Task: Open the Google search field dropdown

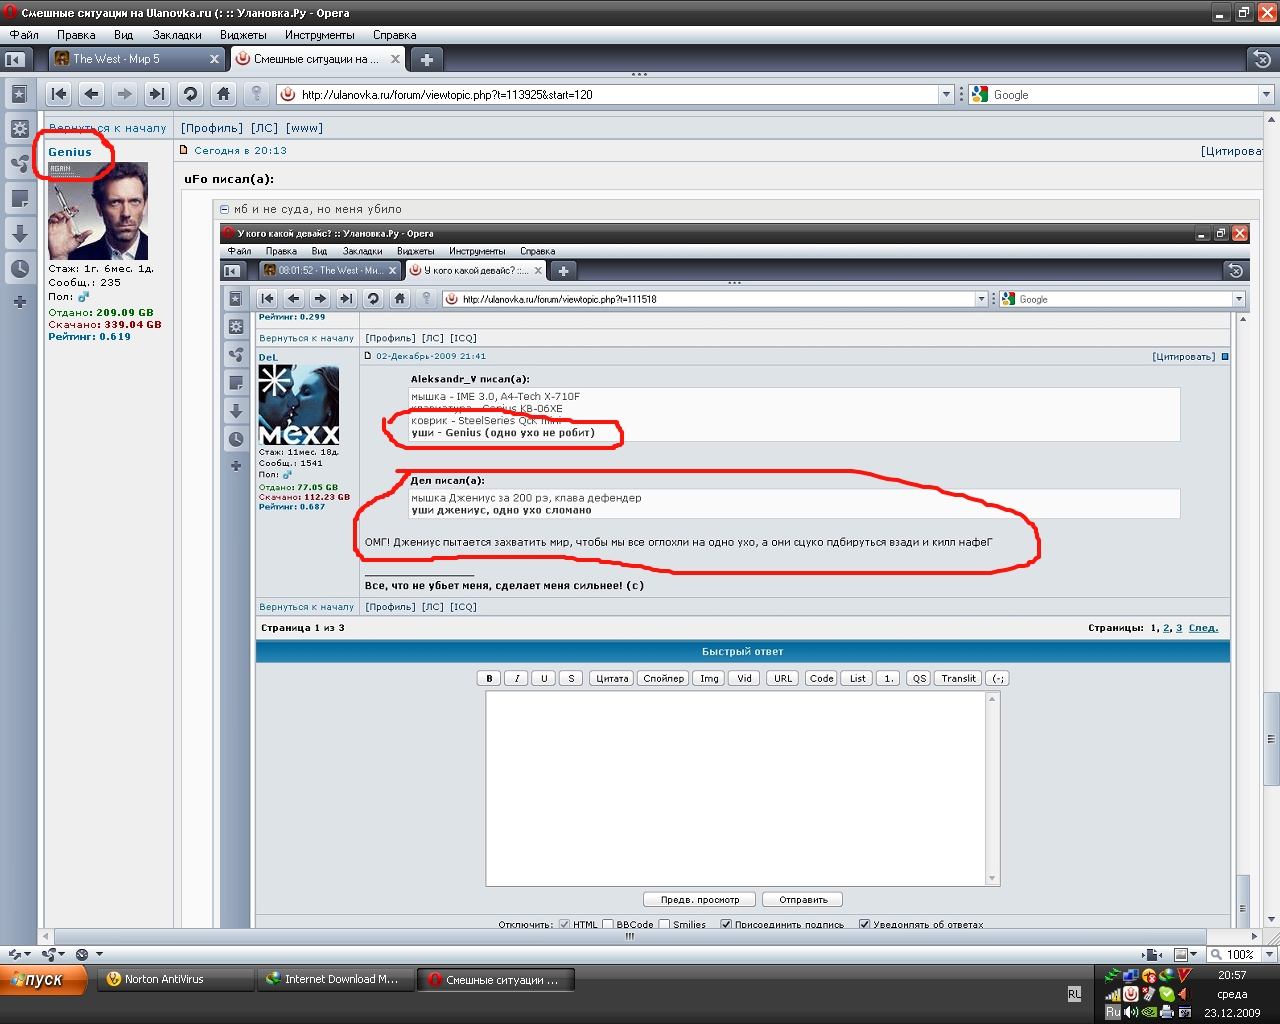Action: 1266,95
